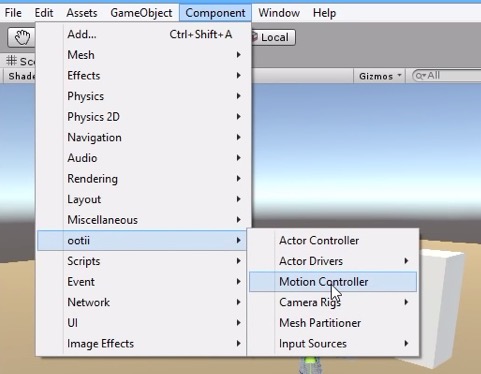
Task: Expand the Actor Drivers submenu
Action: [333, 261]
